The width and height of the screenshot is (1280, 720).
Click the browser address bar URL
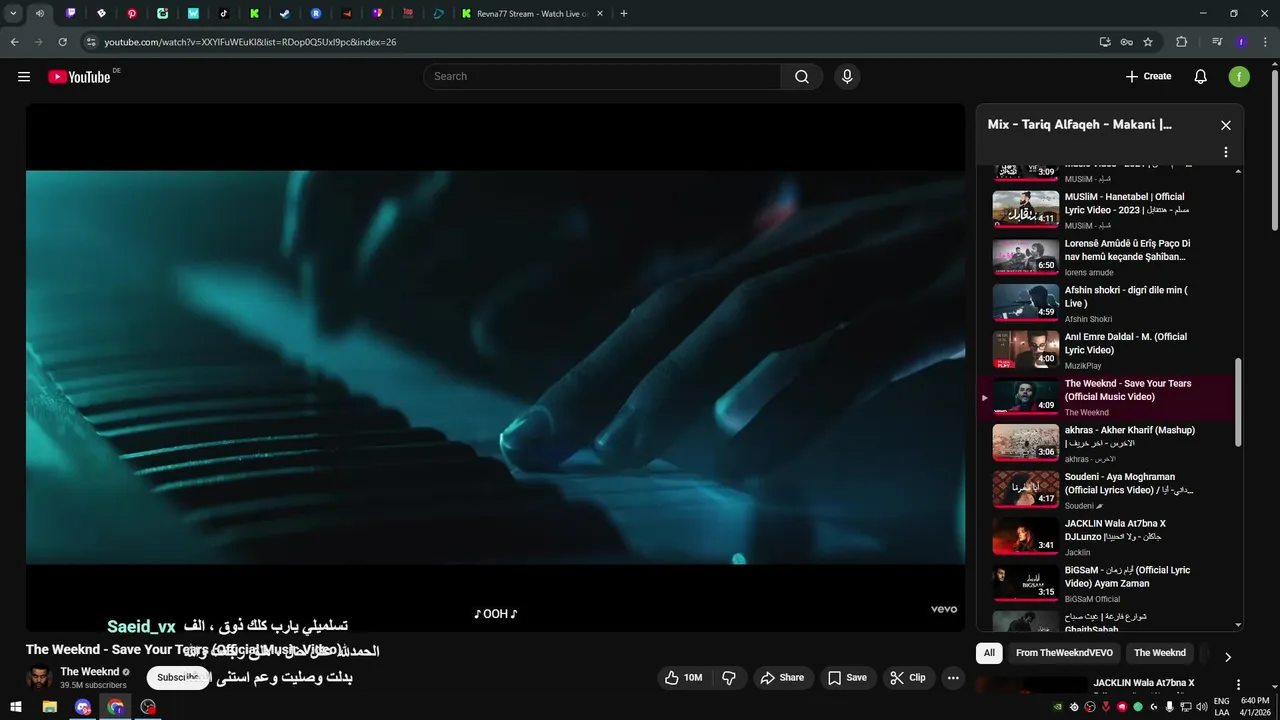tap(250, 42)
